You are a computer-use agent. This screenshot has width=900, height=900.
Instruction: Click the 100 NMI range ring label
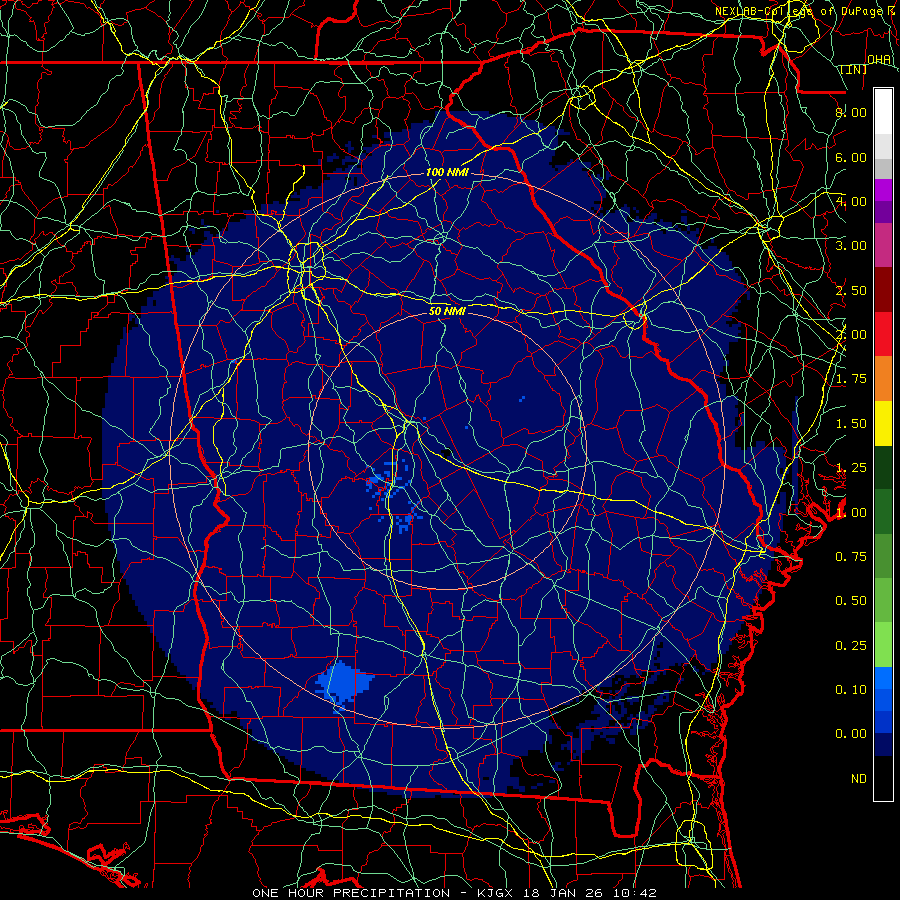click(447, 172)
